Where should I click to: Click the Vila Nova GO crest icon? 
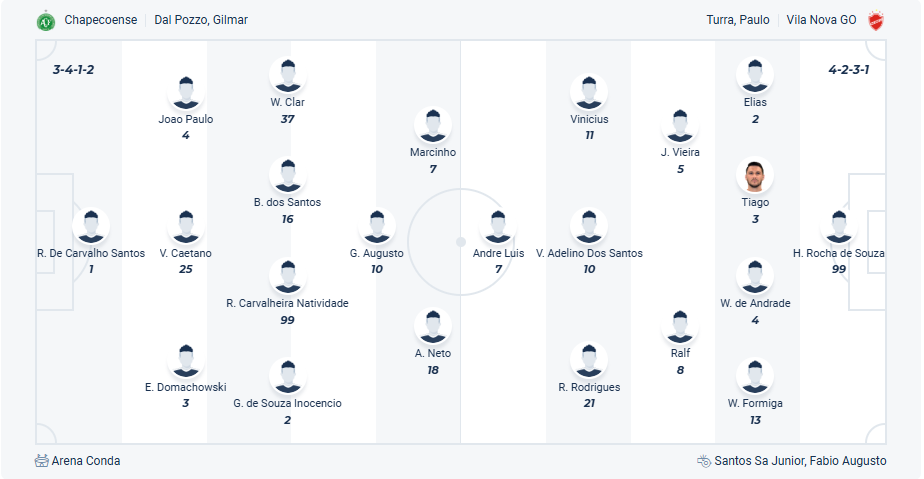click(x=876, y=20)
